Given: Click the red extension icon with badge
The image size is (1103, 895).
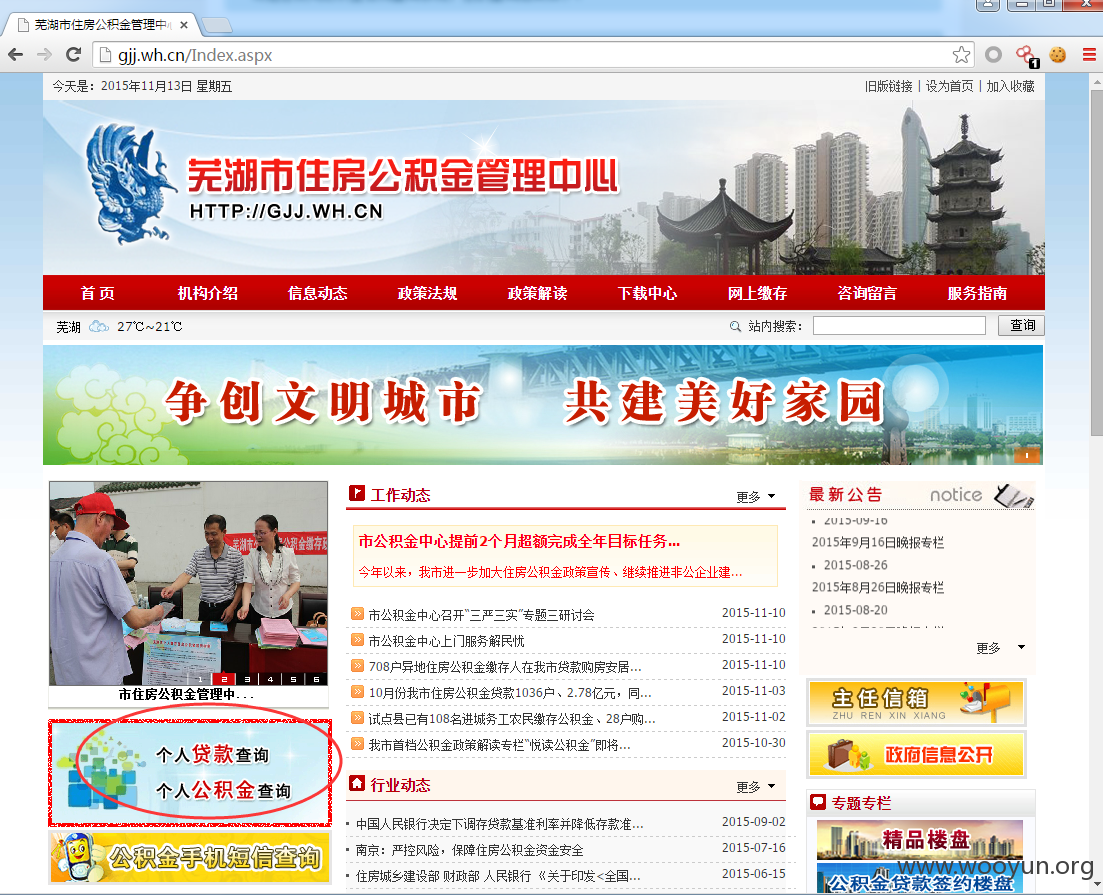Looking at the screenshot, I should pos(1026,56).
